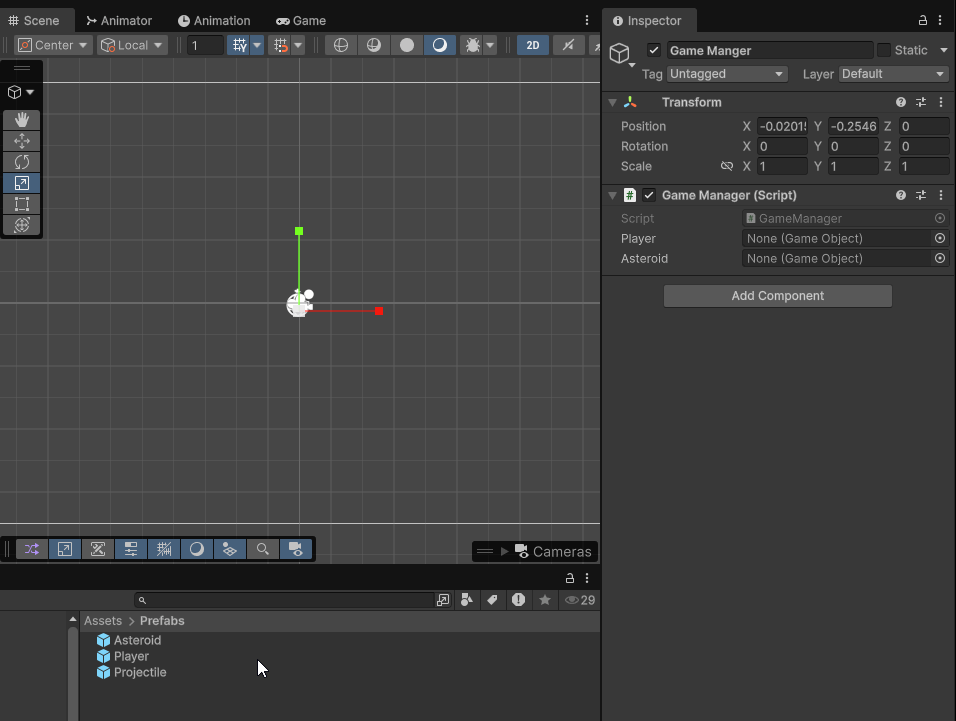
Task: Toggle the Static checkbox
Action: click(x=883, y=50)
